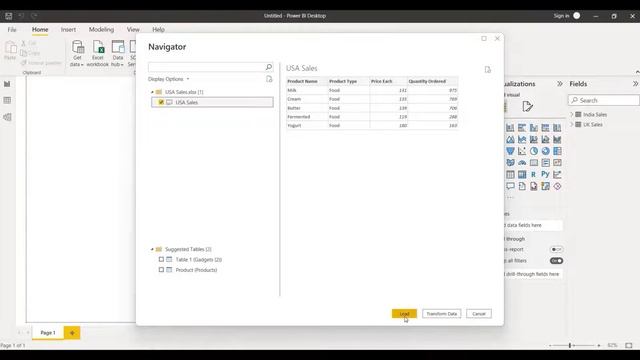Click the zoom slider handle in status bar
640x360 pixels.
pos(570,345)
